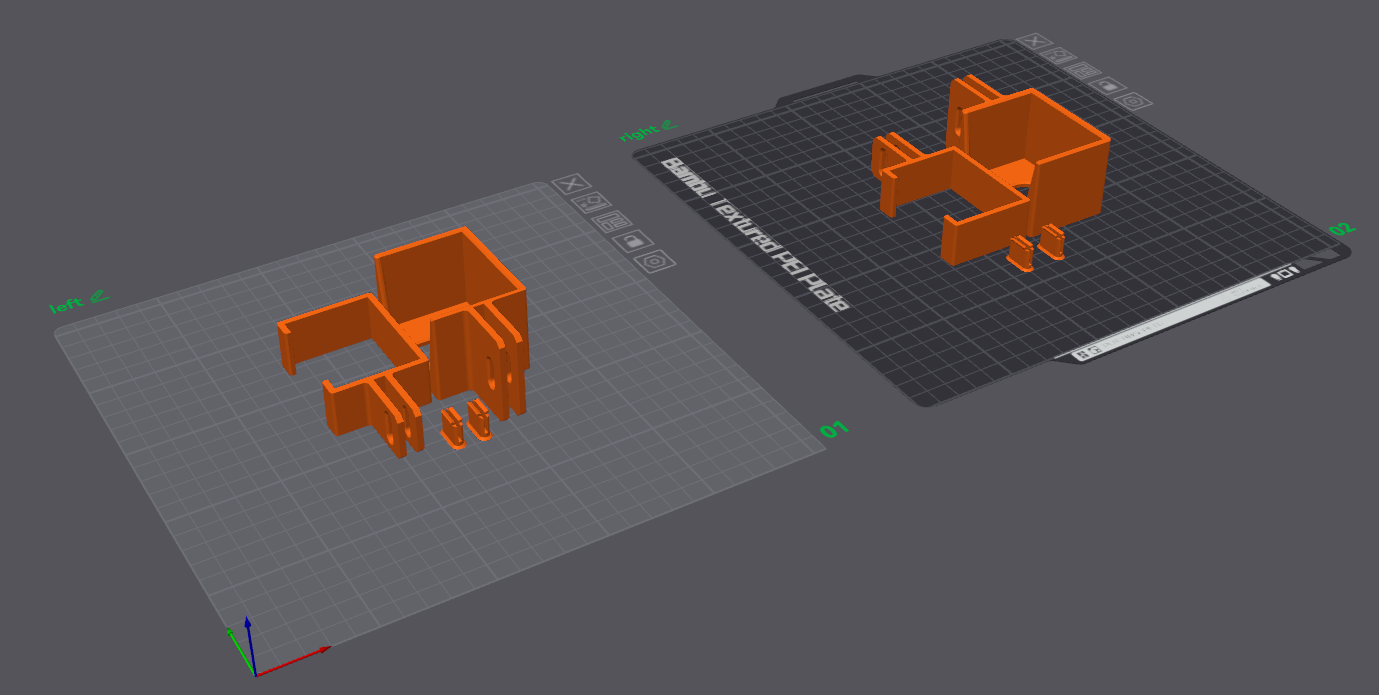Arrange objects on plate 01 (left)
The height and width of the screenshot is (695, 1379).
(614, 221)
